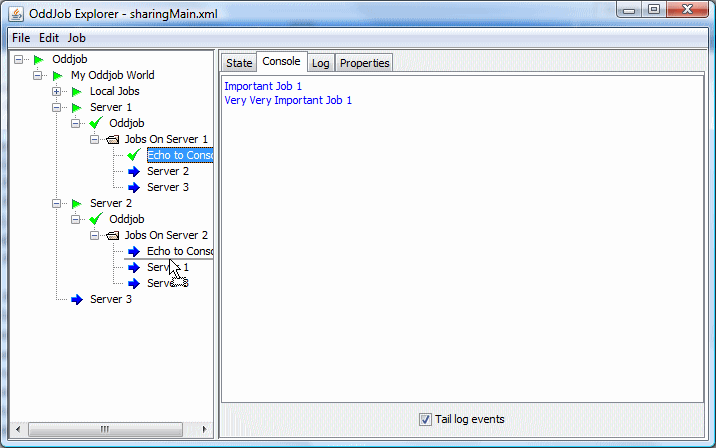Click the blue arrow icon beside bottom Server 3
The image size is (716, 448).
77,299
